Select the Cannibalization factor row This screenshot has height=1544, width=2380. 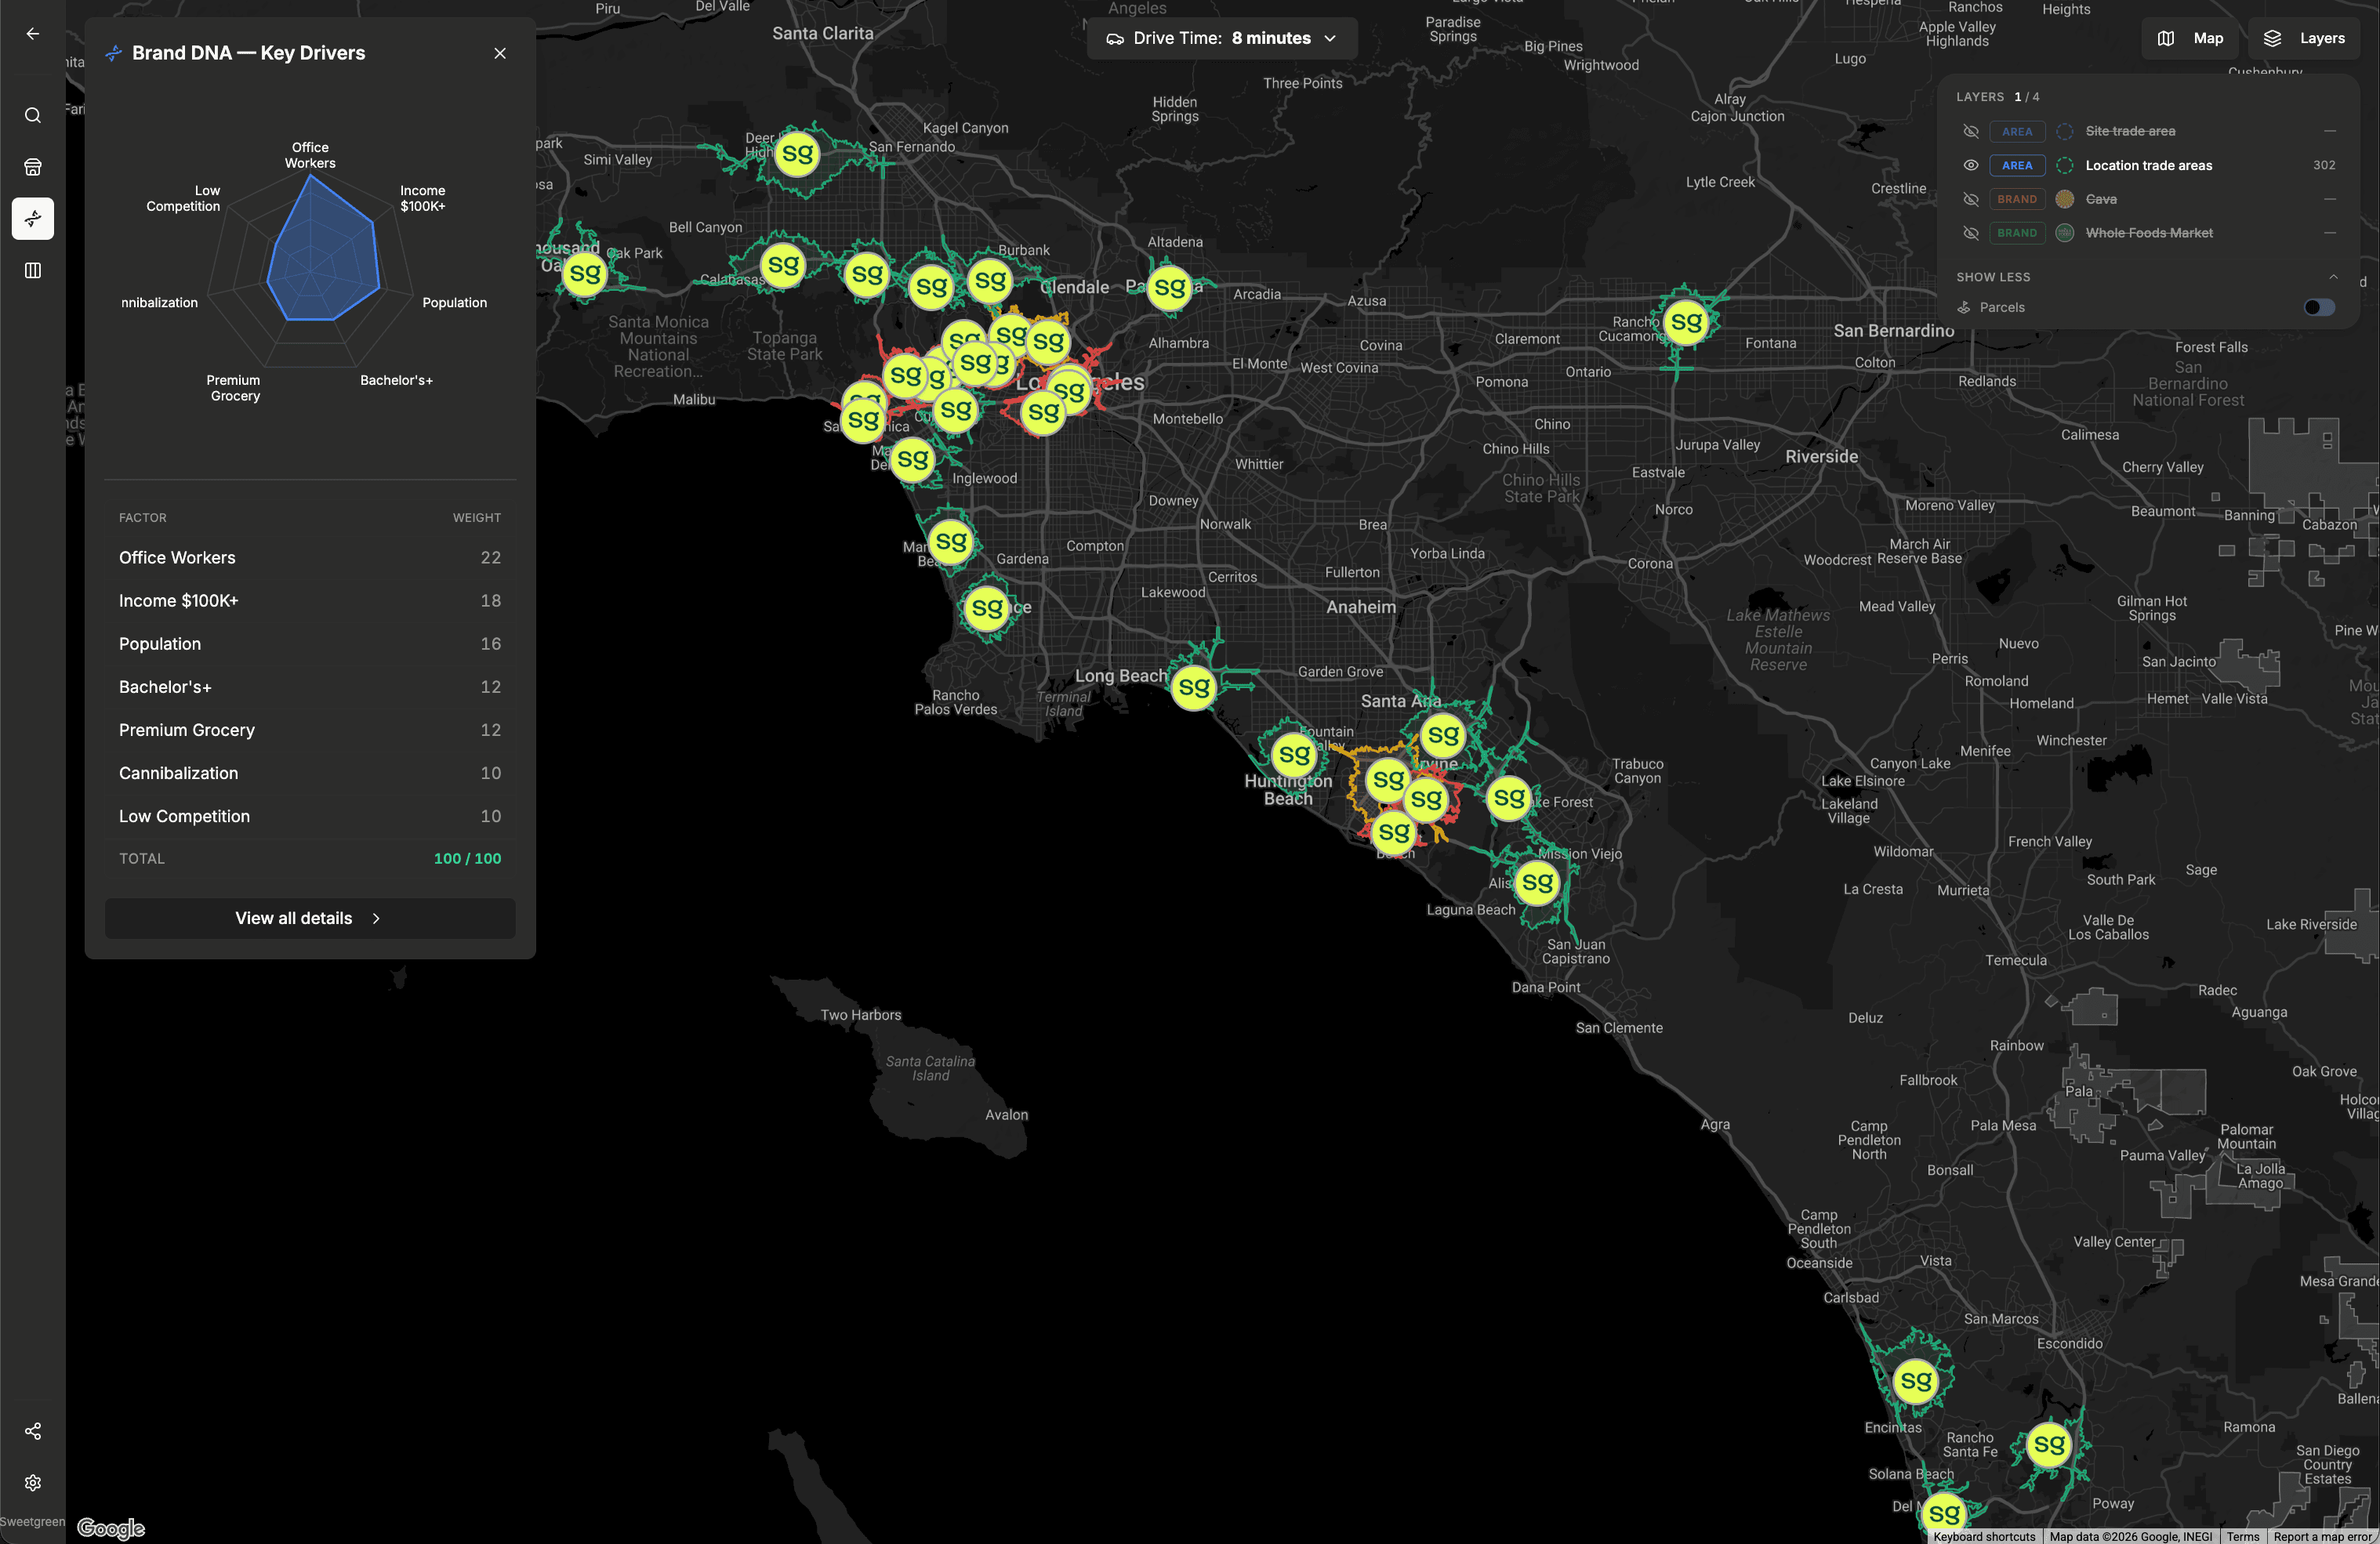[x=310, y=773]
